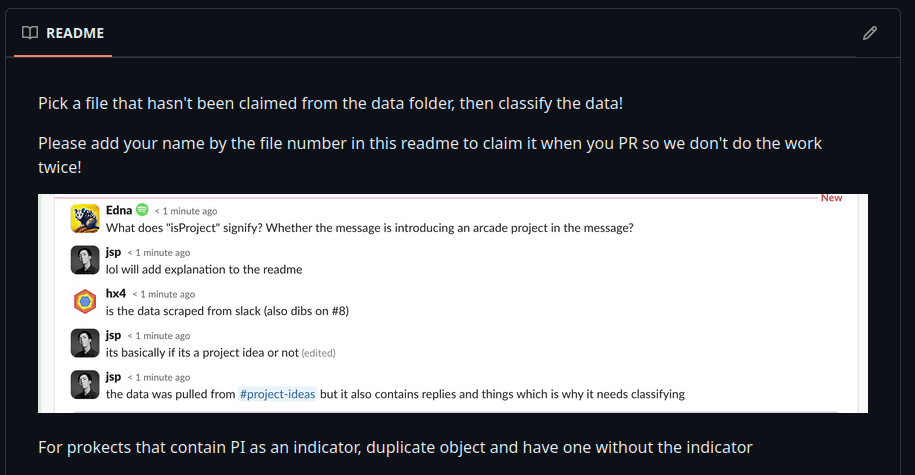The width and height of the screenshot is (915, 475).
Task: Click the #project-ideas channel link
Action: click(x=278, y=394)
